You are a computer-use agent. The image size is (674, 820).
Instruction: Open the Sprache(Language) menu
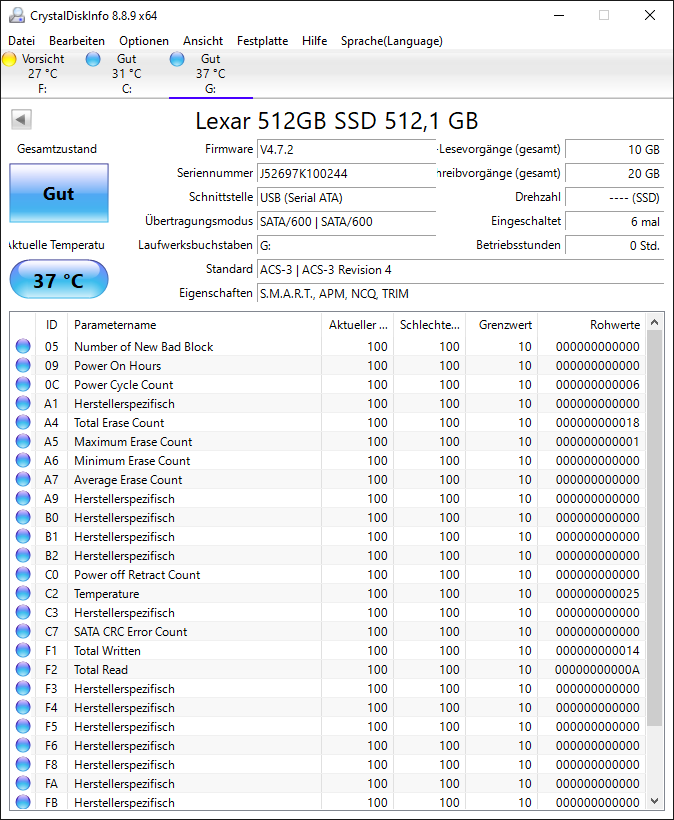click(392, 41)
